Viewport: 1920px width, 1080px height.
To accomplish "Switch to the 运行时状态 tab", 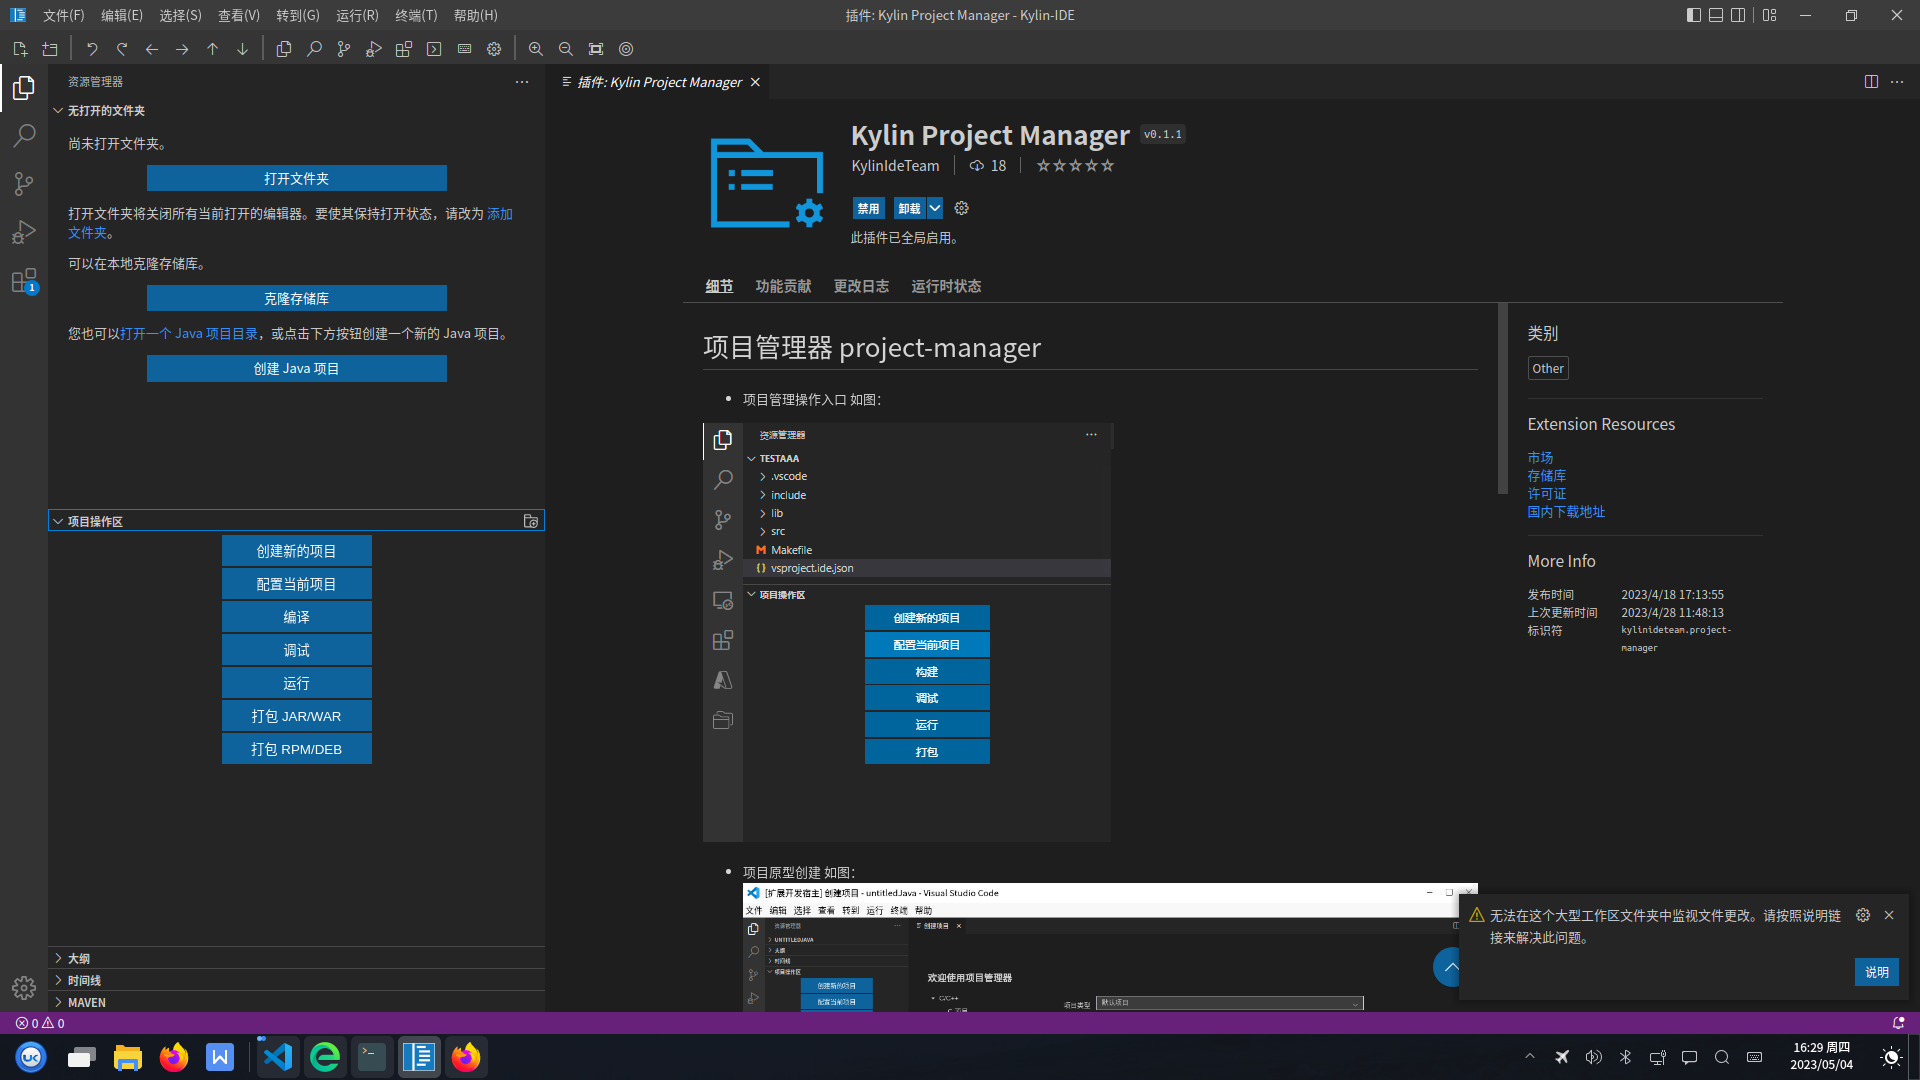I will pyautogui.click(x=946, y=286).
